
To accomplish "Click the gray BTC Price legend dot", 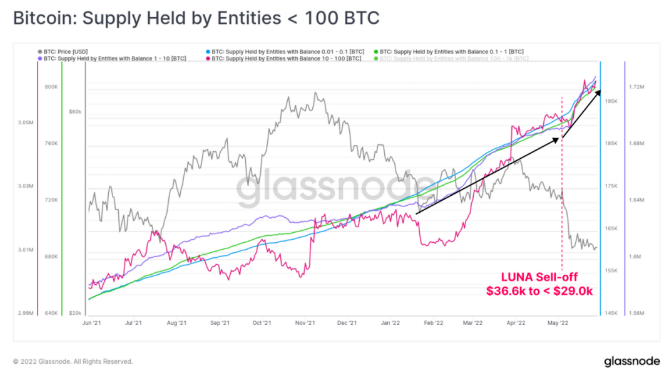I will [40, 52].
